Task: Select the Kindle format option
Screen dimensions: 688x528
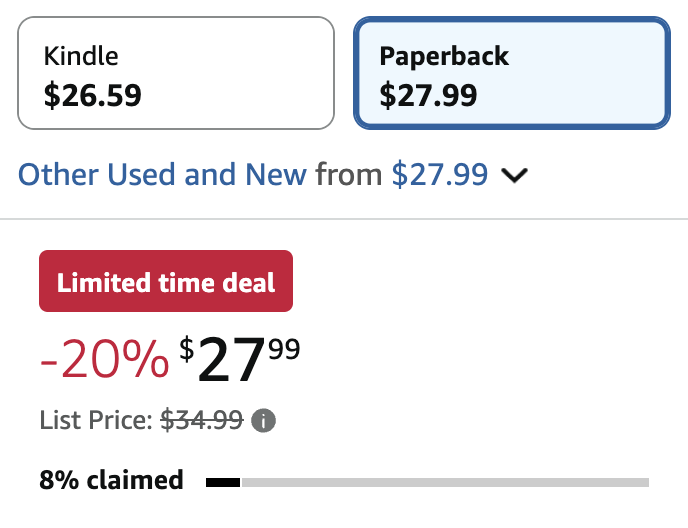Action: (176, 73)
